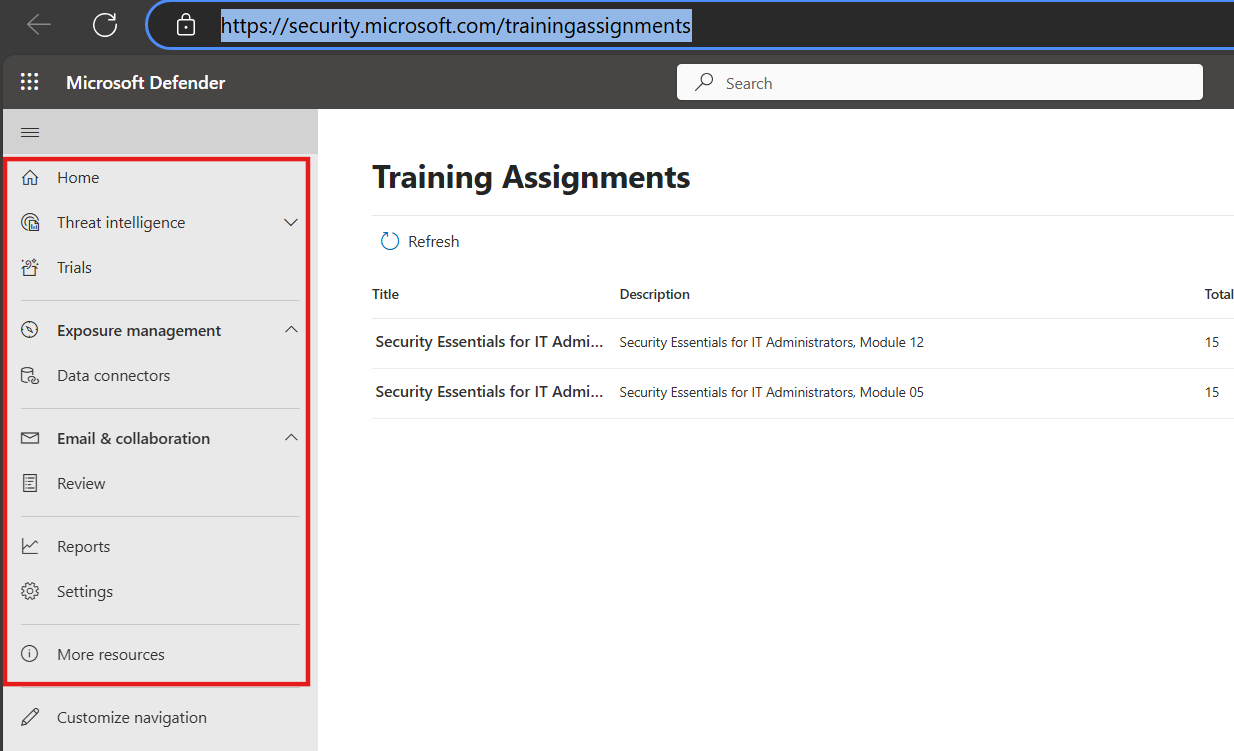Click the lock site-info icon
Image resolution: width=1234 pixels, height=751 pixels.
(x=186, y=25)
